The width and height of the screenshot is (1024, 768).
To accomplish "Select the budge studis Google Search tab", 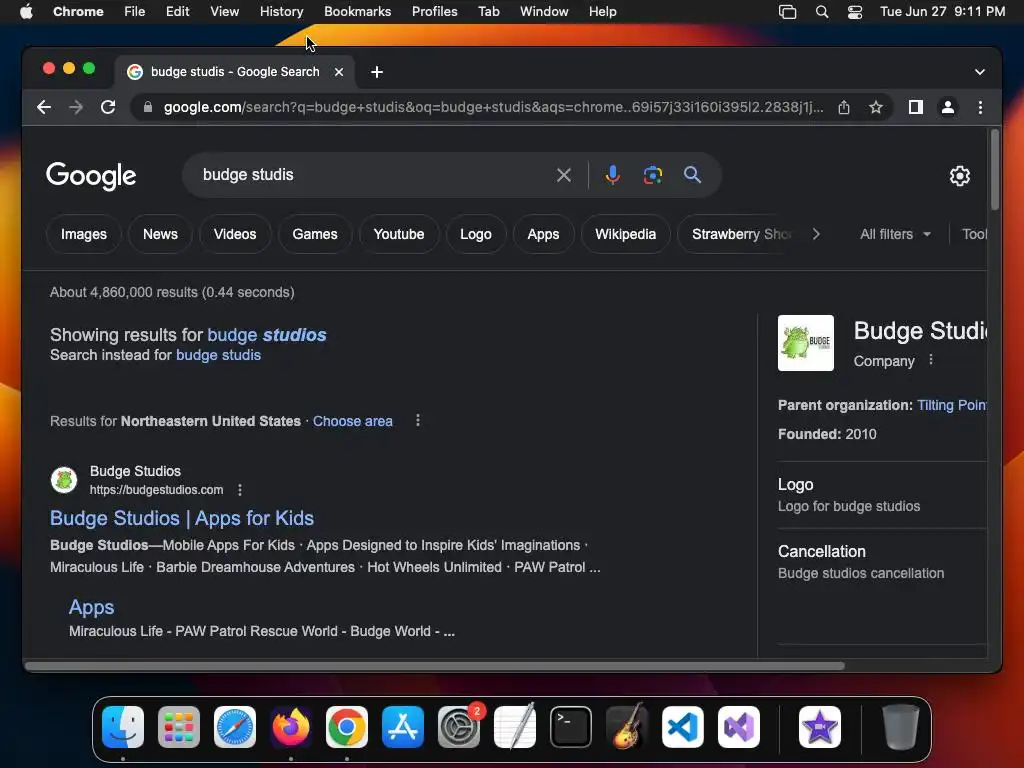I will click(x=235, y=72).
